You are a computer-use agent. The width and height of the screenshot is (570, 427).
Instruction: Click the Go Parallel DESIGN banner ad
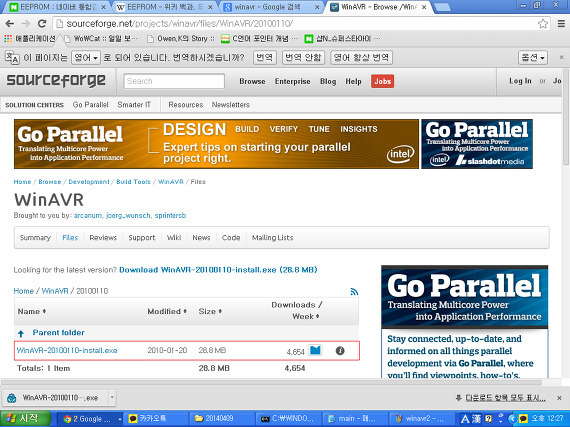tap(216, 144)
